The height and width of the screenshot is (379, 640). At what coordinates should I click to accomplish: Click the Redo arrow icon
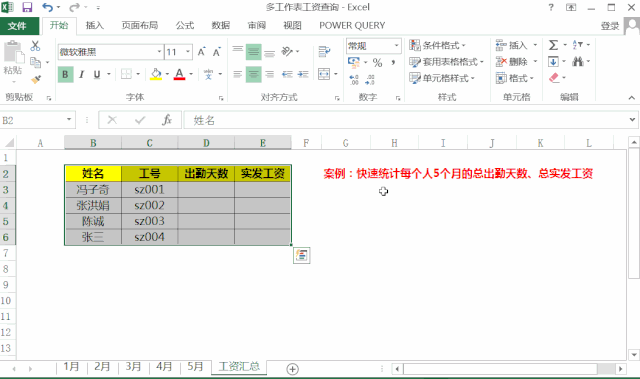coord(74,7)
